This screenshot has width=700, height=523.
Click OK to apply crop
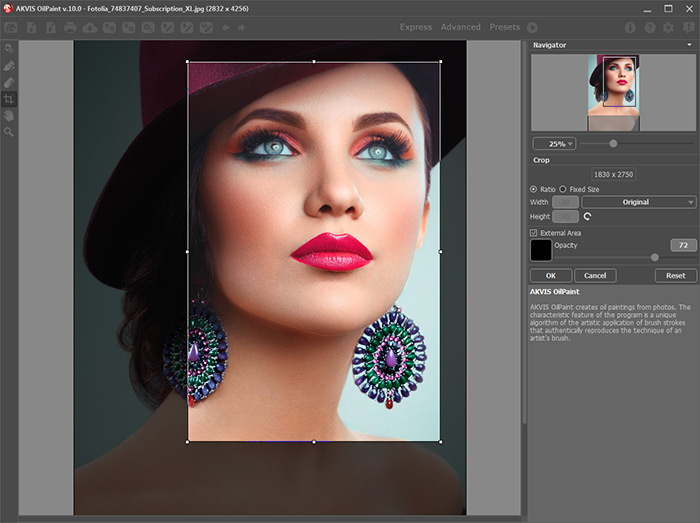[550, 275]
